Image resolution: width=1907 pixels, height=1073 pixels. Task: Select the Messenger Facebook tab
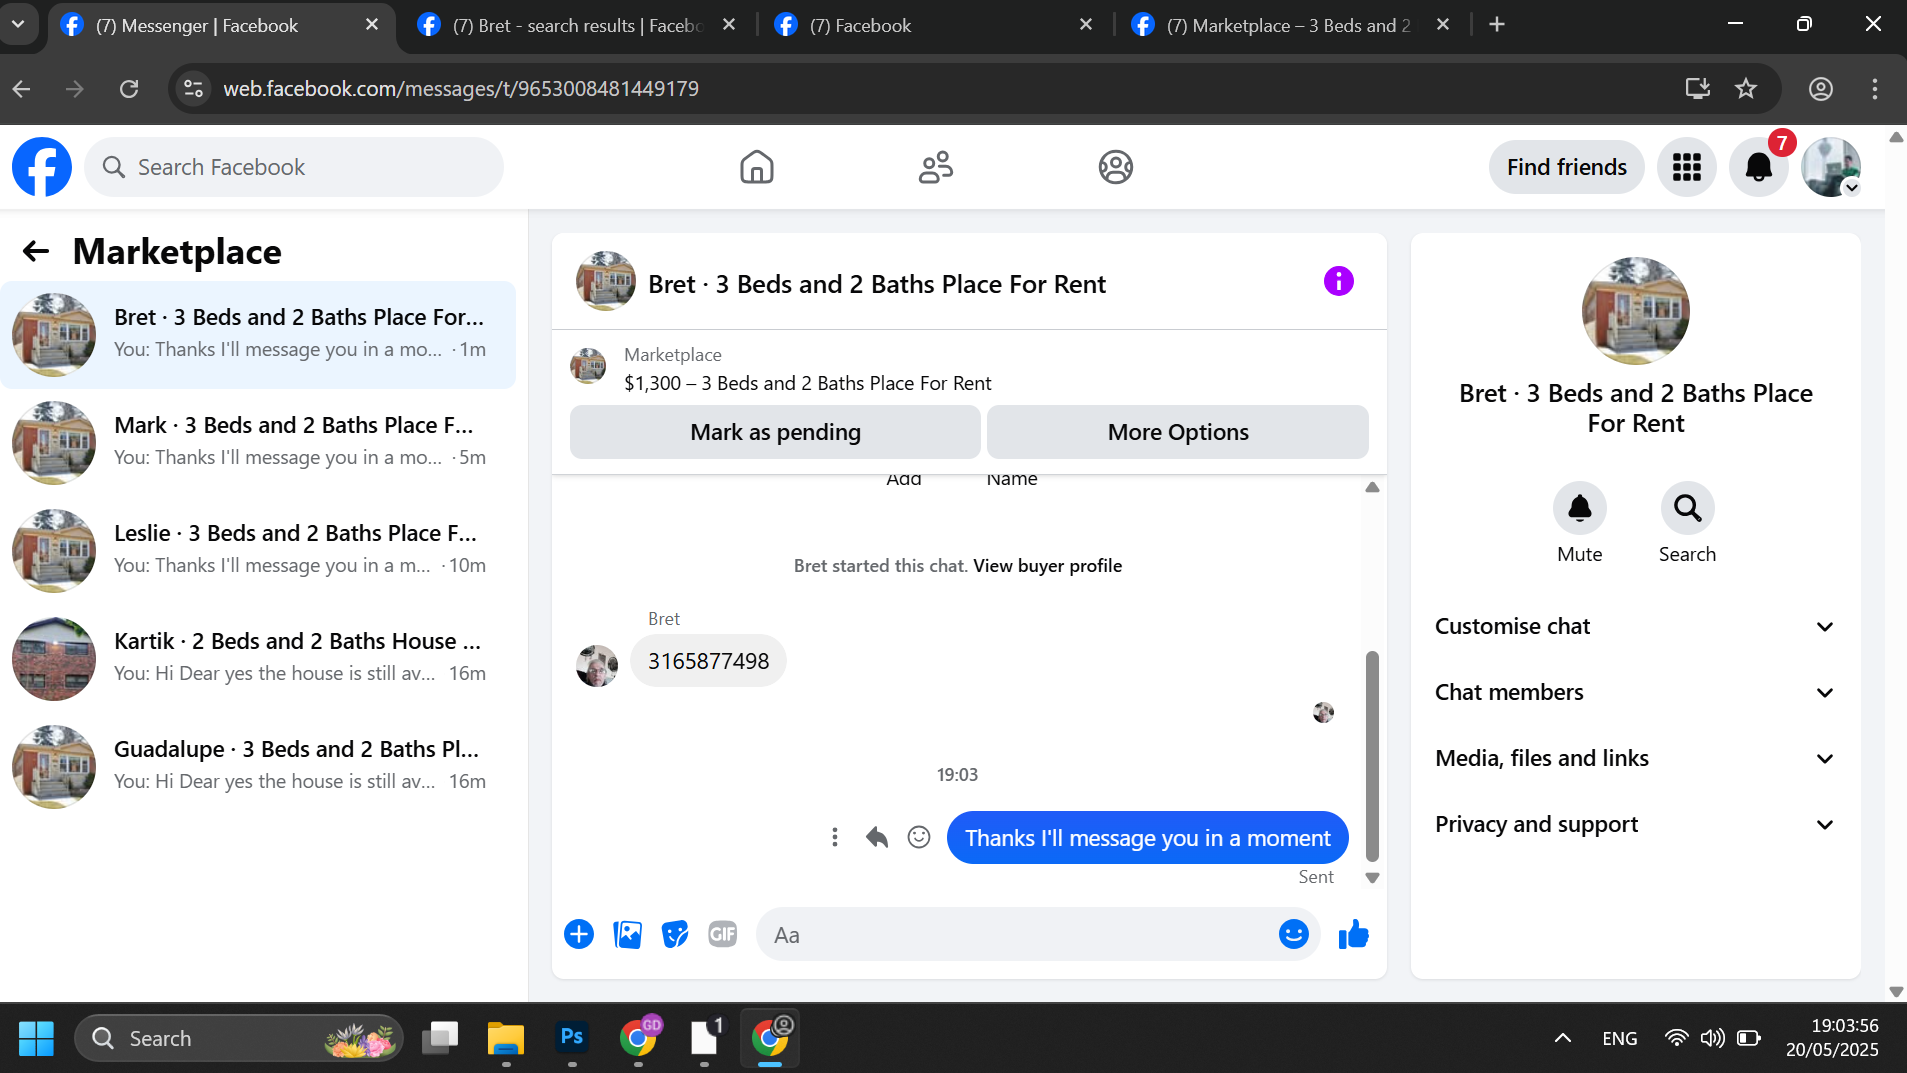[x=219, y=26]
